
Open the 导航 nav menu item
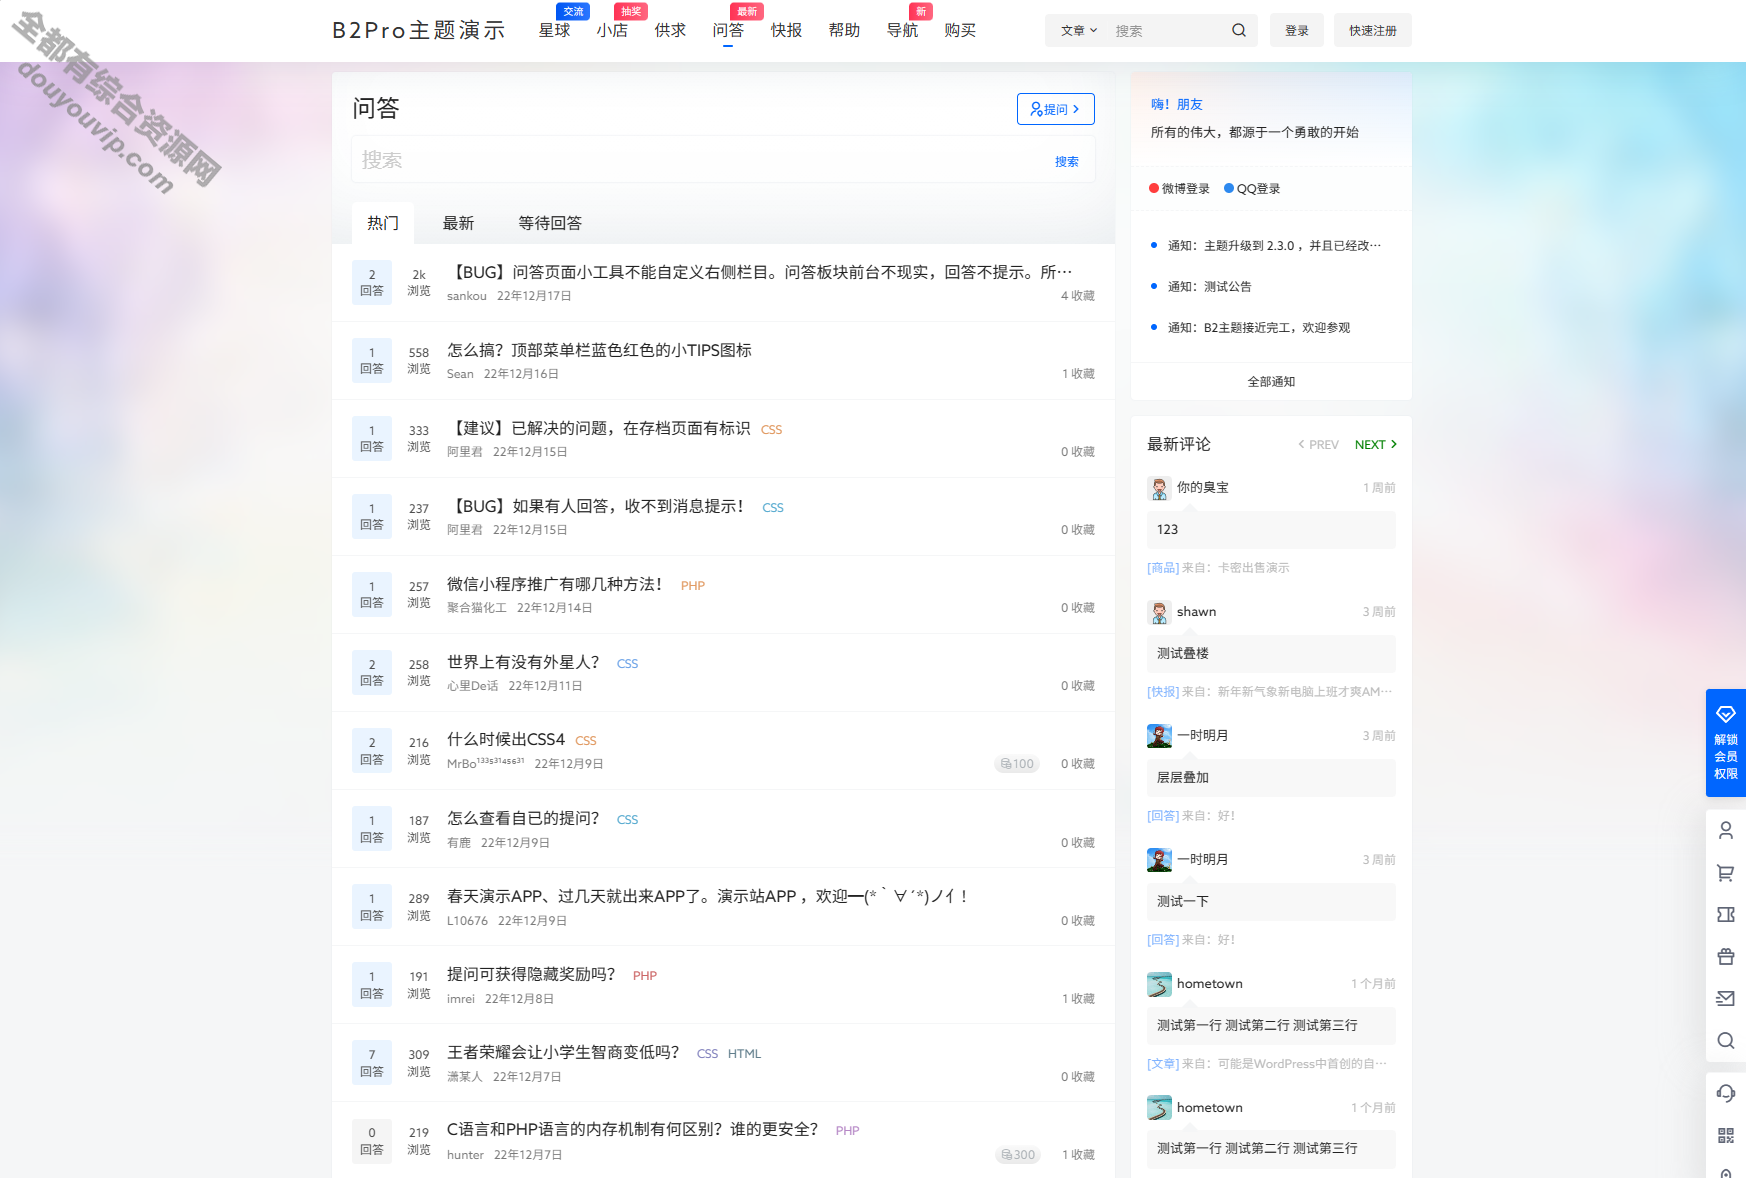902,30
